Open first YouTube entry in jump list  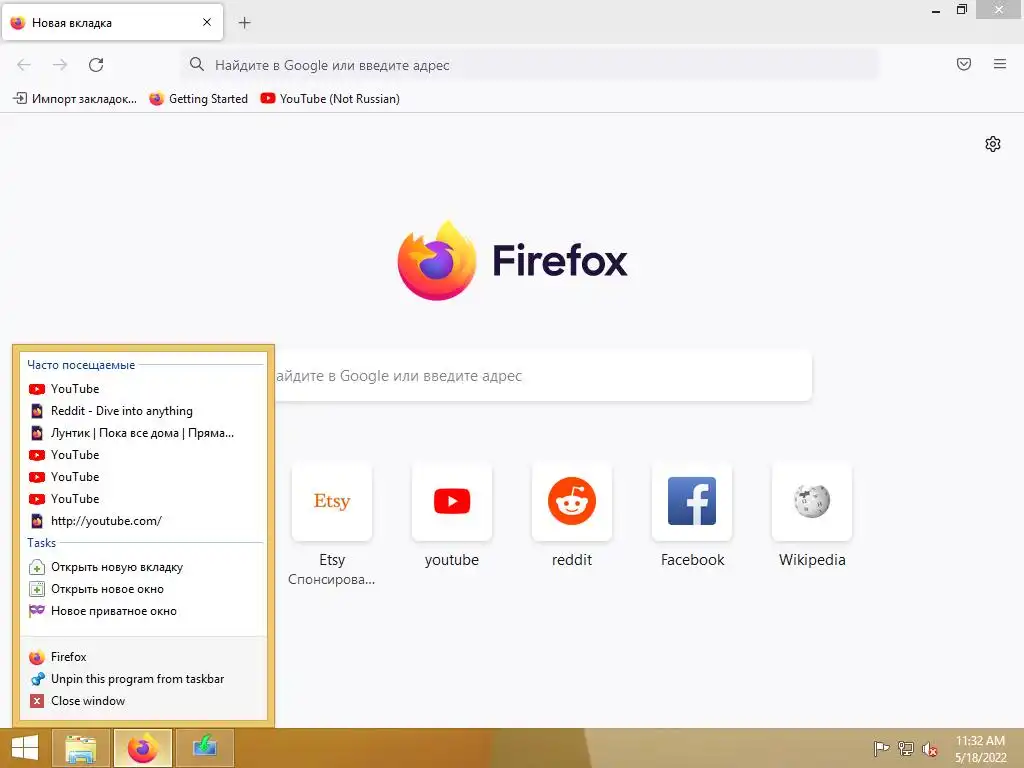[x=143, y=389]
